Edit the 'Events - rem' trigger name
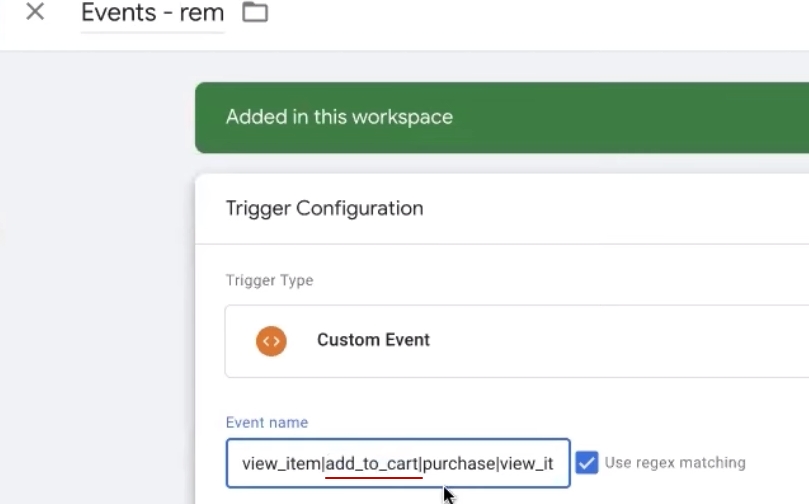Viewport: 809px width, 504px height. point(152,14)
